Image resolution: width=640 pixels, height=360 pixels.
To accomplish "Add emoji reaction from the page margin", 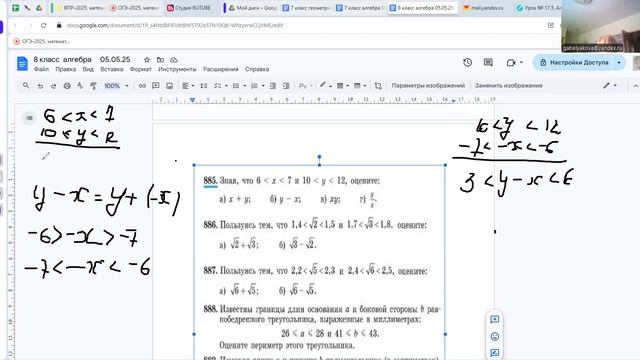I will point(495,336).
